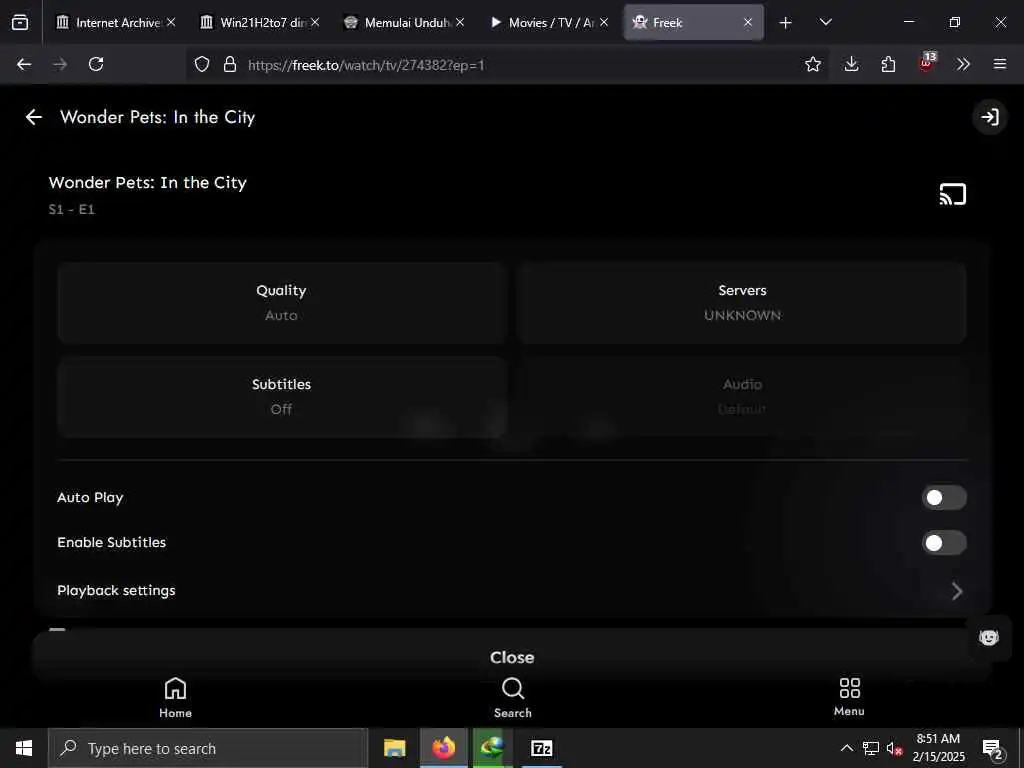Open the Extensions puzzle icon
The image size is (1024, 768).
[x=888, y=64]
